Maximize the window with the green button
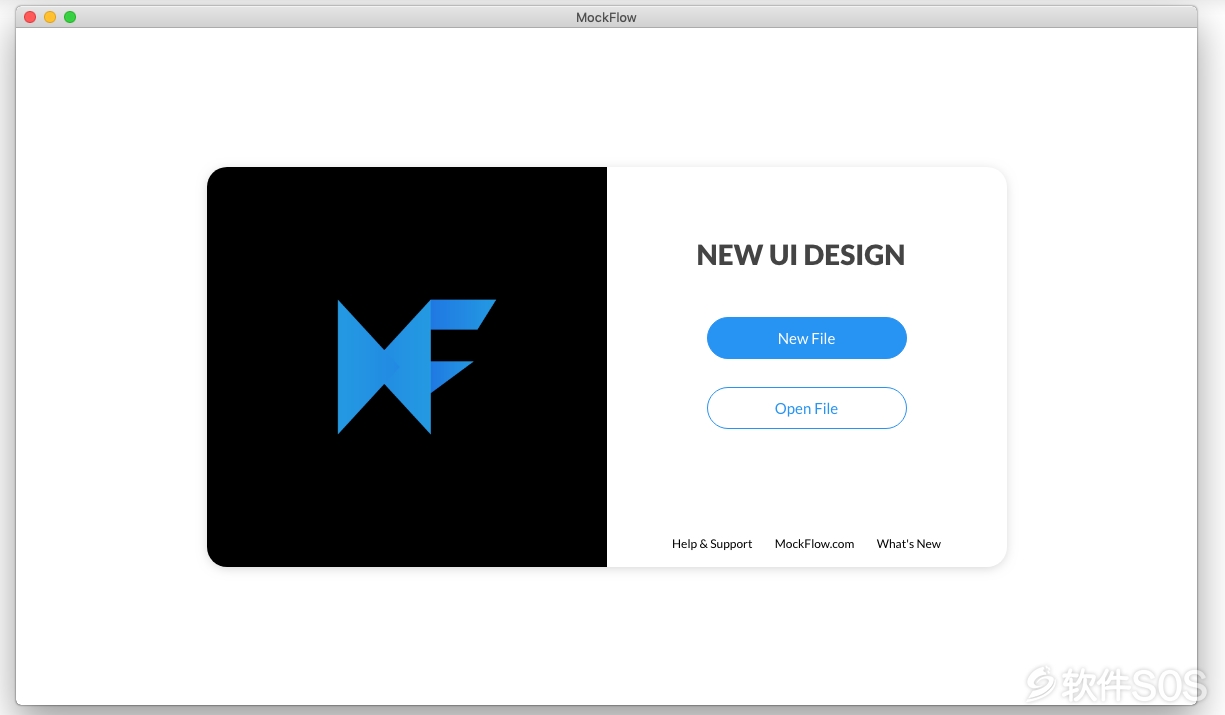This screenshot has width=1225, height=715. [70, 17]
